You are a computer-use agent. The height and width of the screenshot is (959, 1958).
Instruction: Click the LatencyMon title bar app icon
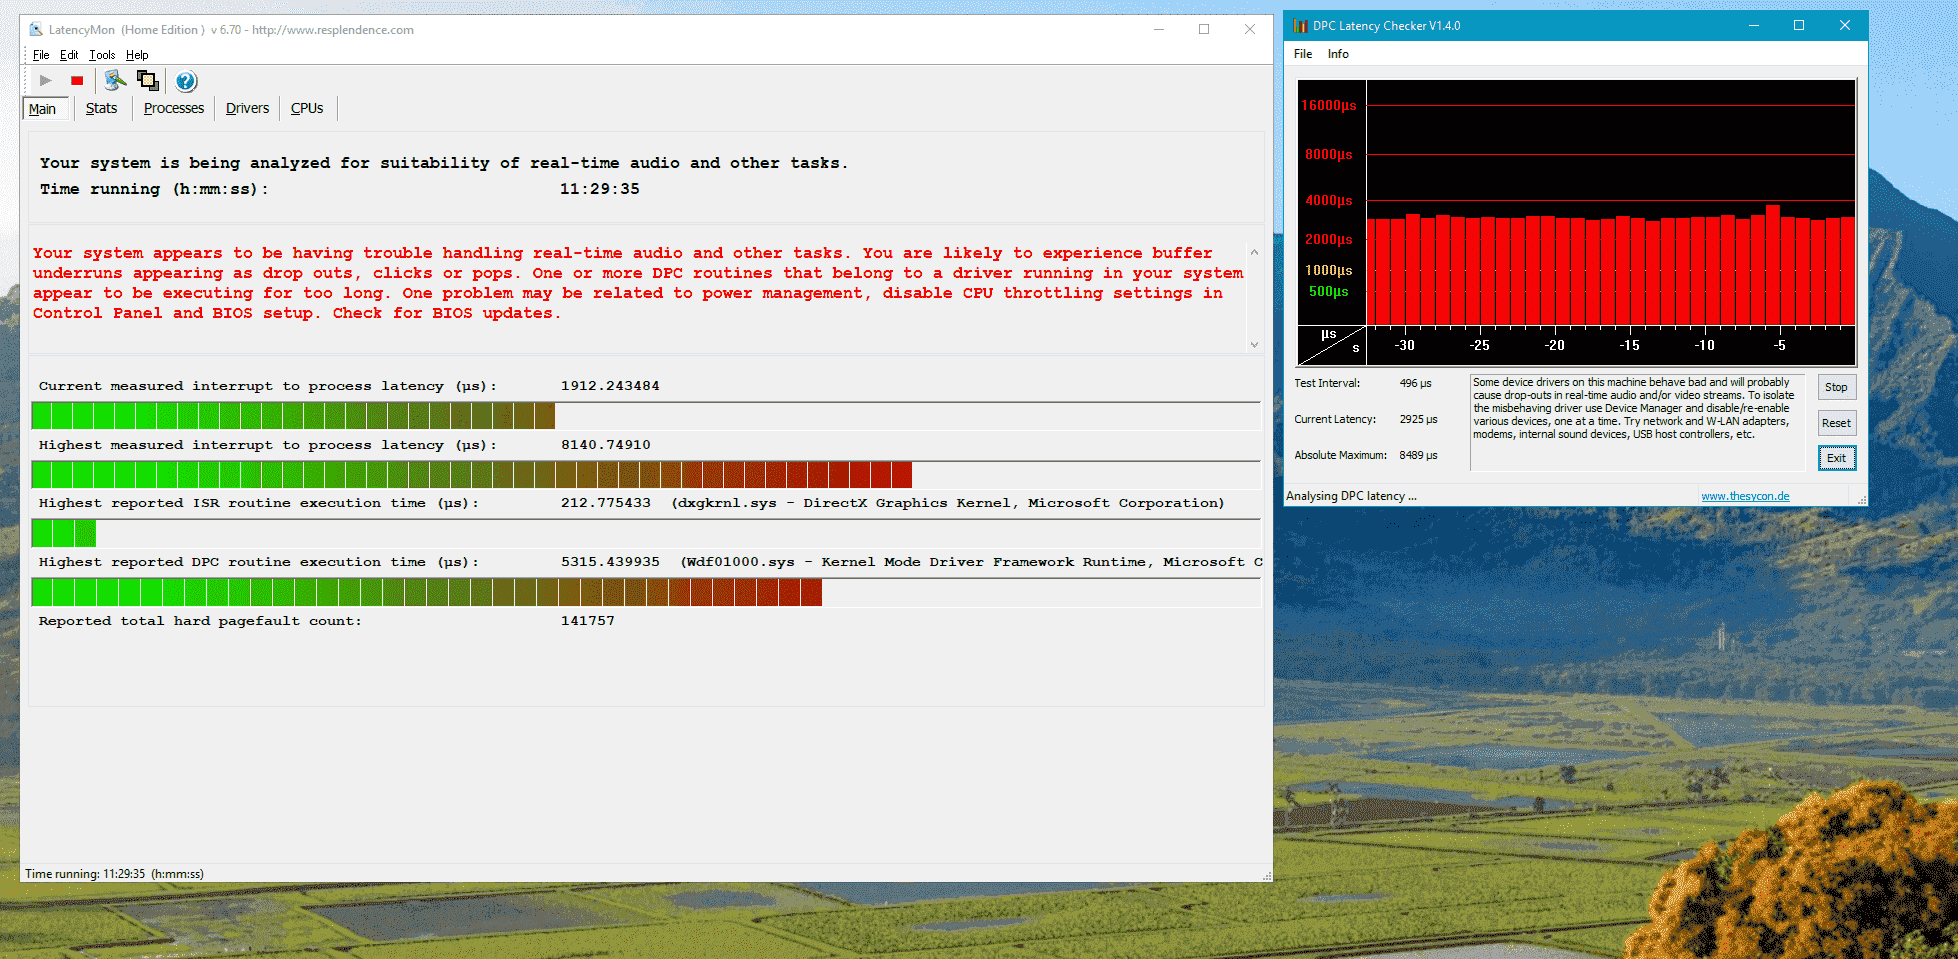click(x=36, y=30)
